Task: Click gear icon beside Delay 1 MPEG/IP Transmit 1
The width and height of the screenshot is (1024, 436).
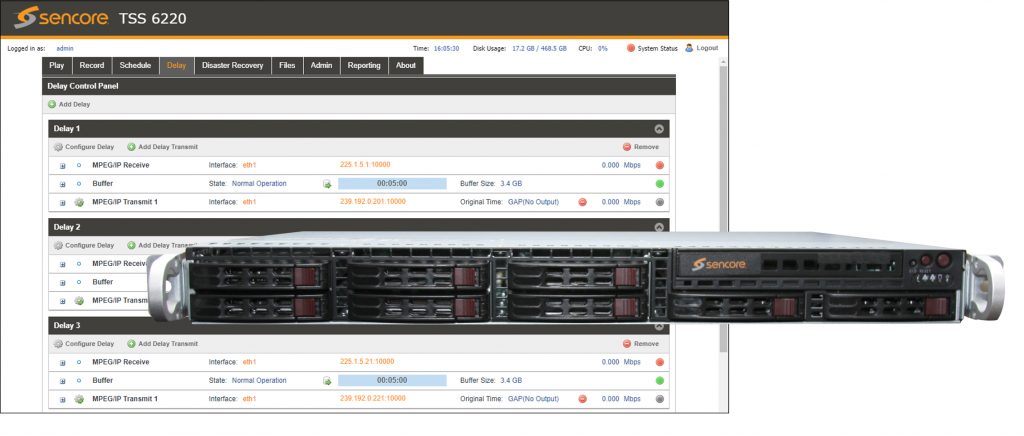Action: pyautogui.click(x=79, y=202)
